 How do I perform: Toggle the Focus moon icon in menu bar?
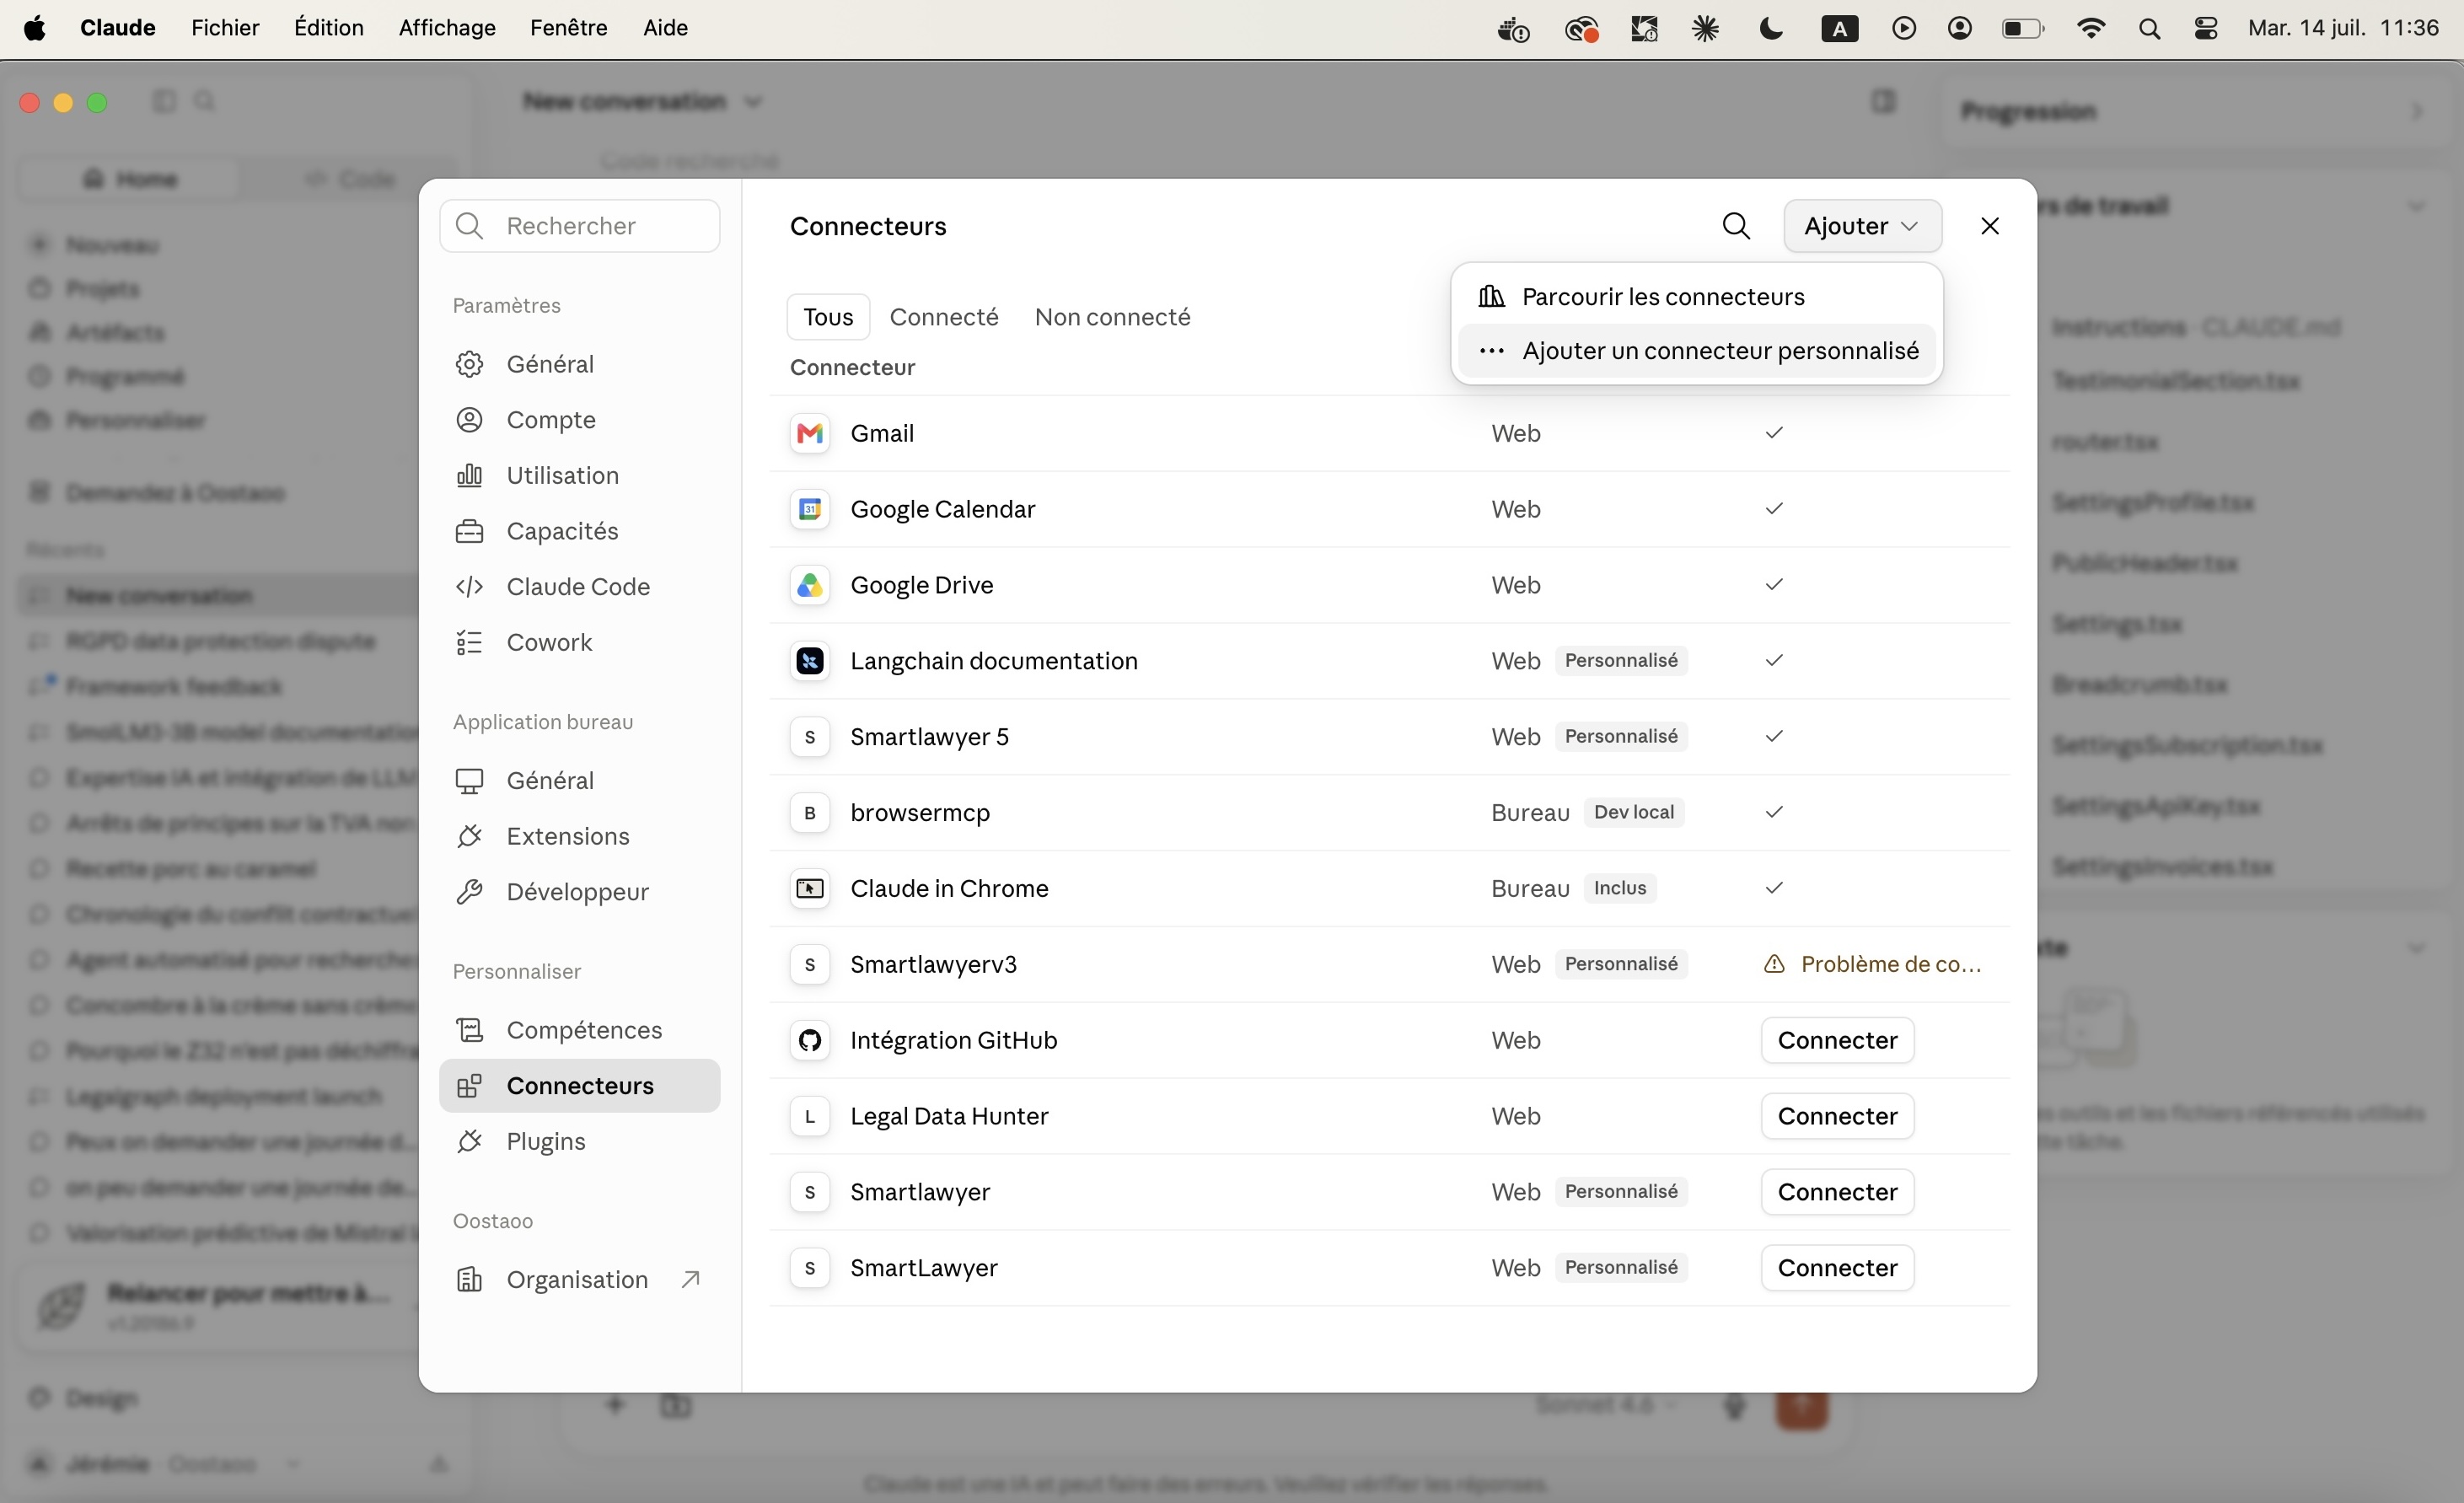(1770, 28)
